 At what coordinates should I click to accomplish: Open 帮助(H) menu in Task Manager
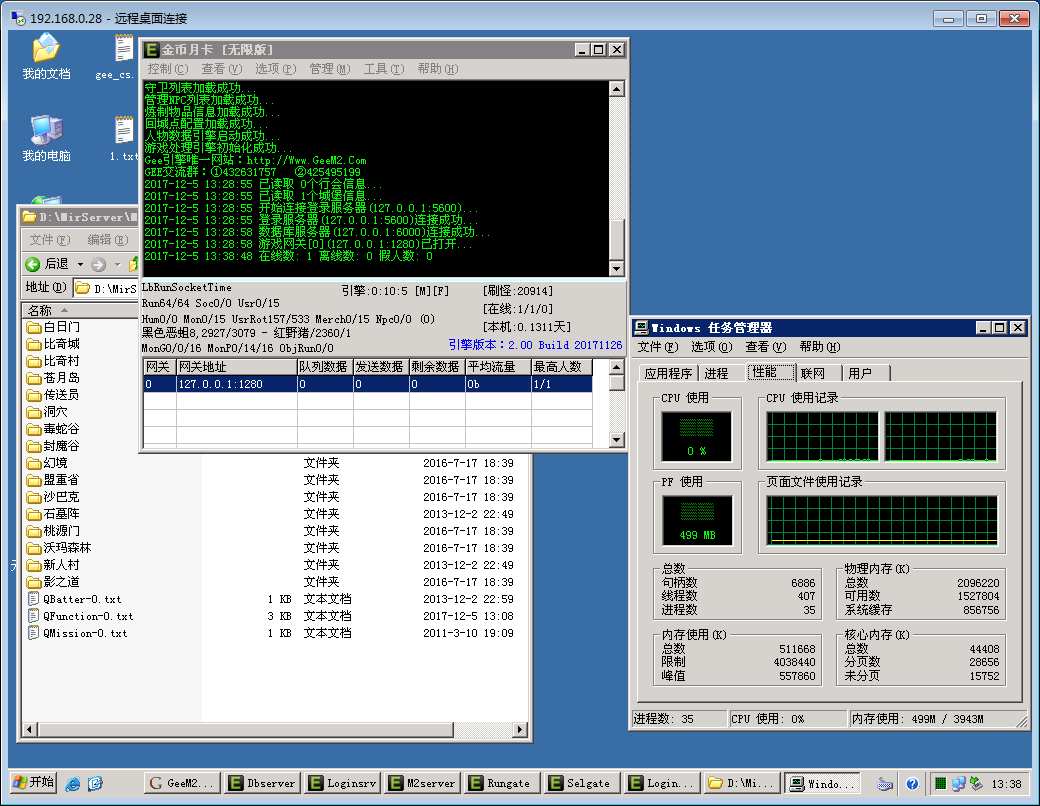(x=820, y=347)
